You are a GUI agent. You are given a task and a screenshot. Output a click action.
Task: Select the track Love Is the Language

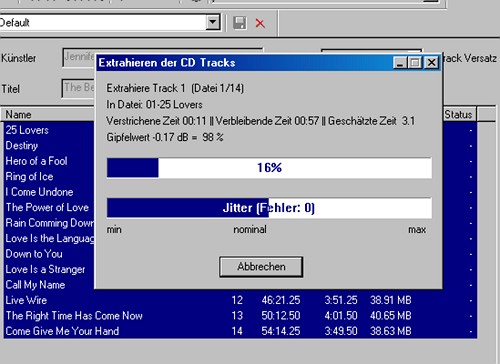pos(50,238)
